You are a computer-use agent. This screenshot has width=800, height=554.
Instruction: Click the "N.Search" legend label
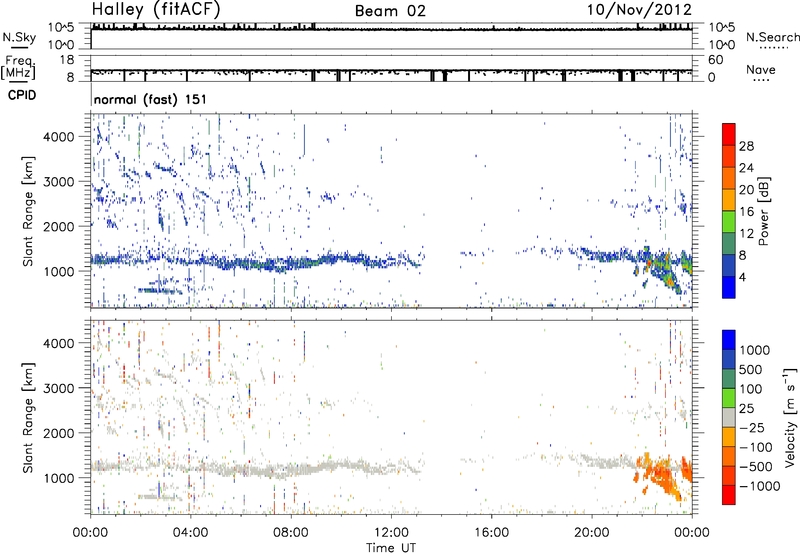(773, 37)
